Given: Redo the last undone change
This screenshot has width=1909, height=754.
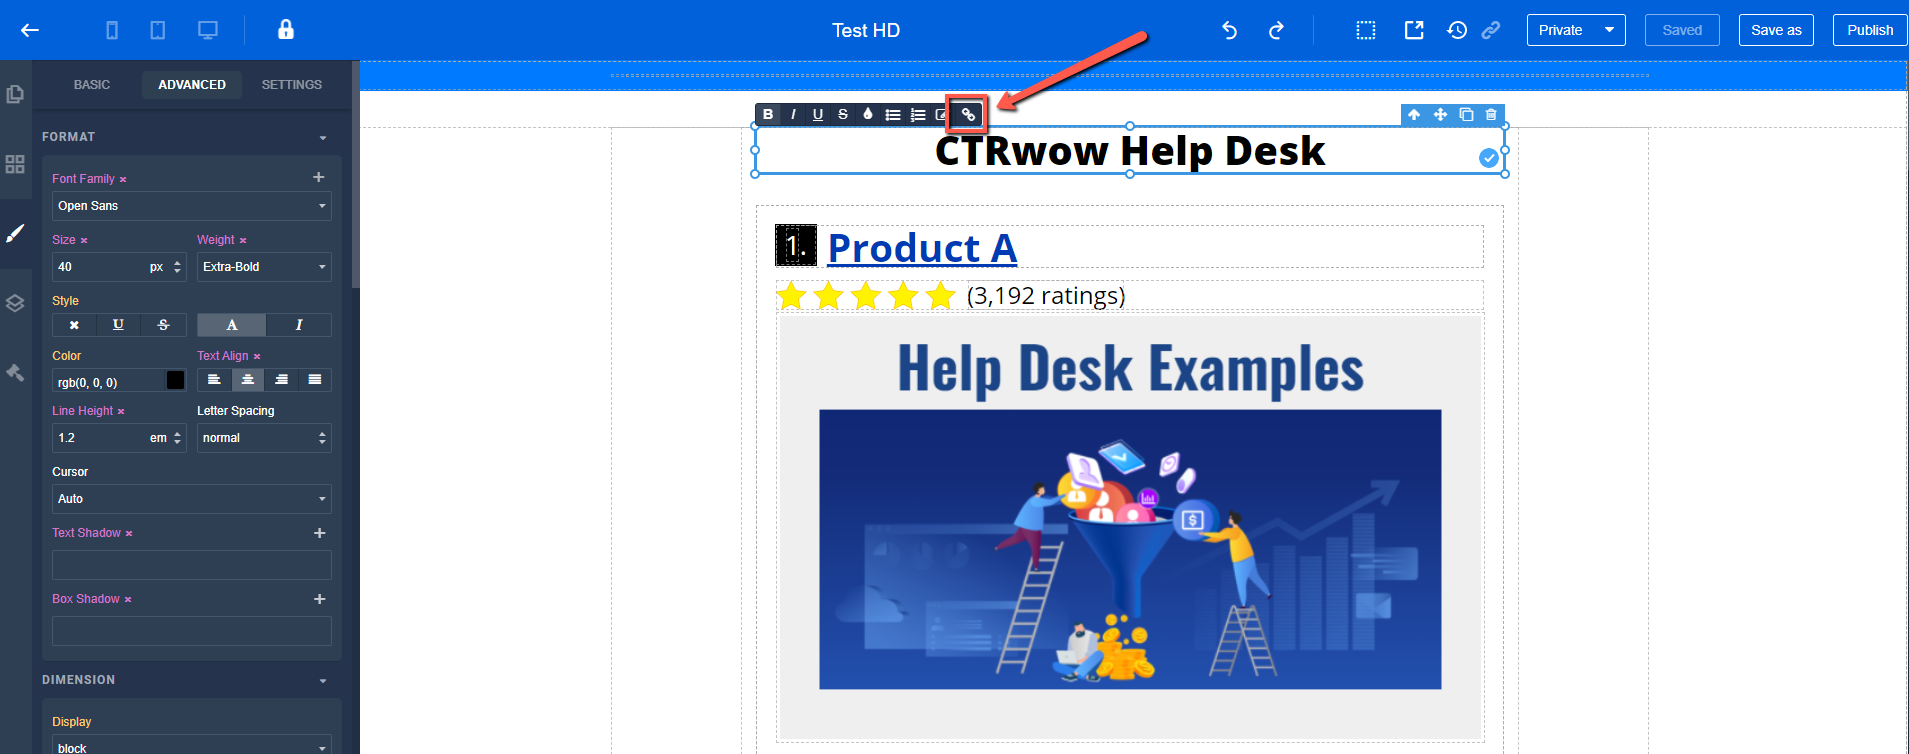Looking at the screenshot, I should tap(1276, 30).
